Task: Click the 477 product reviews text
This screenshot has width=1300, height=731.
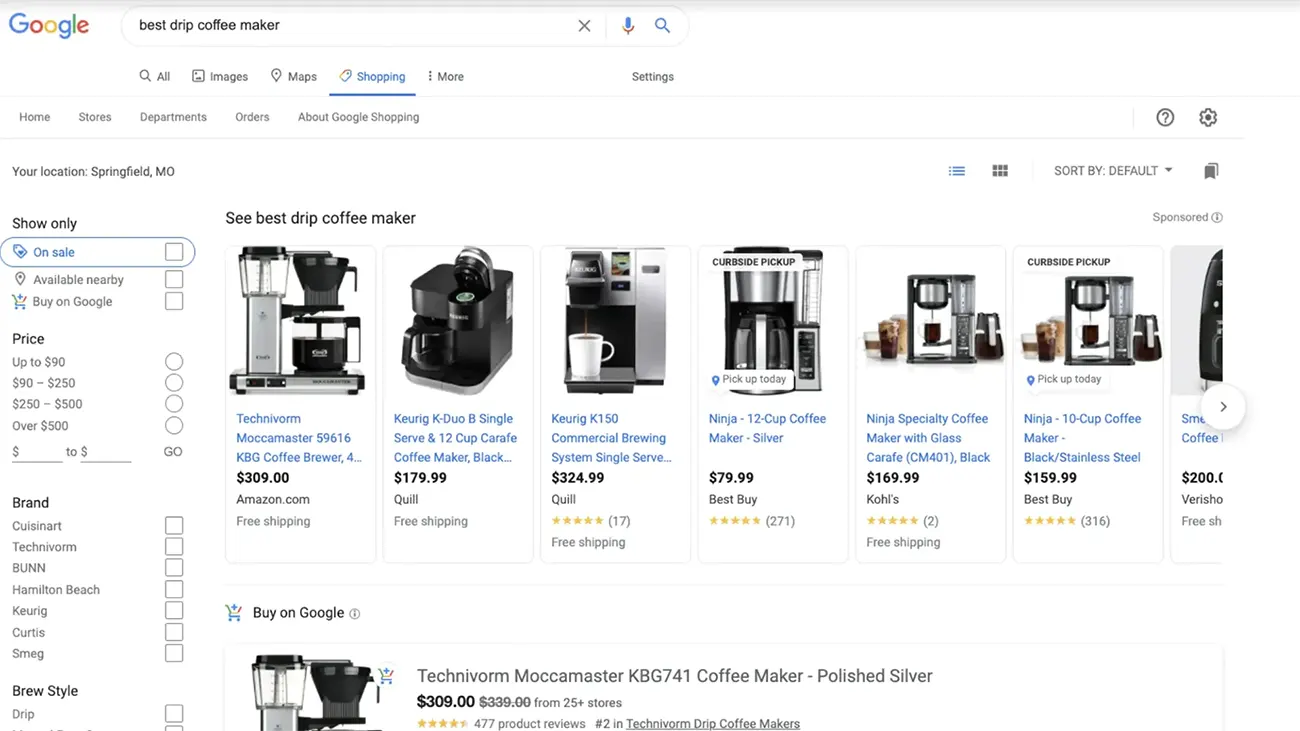Action: 529,724
